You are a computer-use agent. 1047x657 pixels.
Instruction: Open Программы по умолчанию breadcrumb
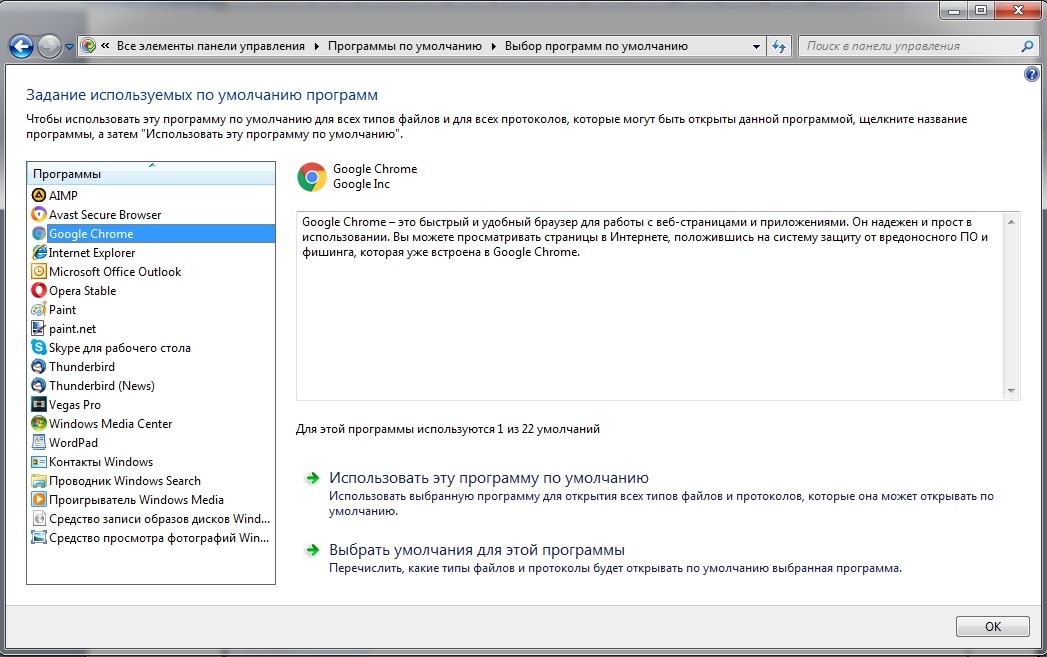[x=405, y=46]
